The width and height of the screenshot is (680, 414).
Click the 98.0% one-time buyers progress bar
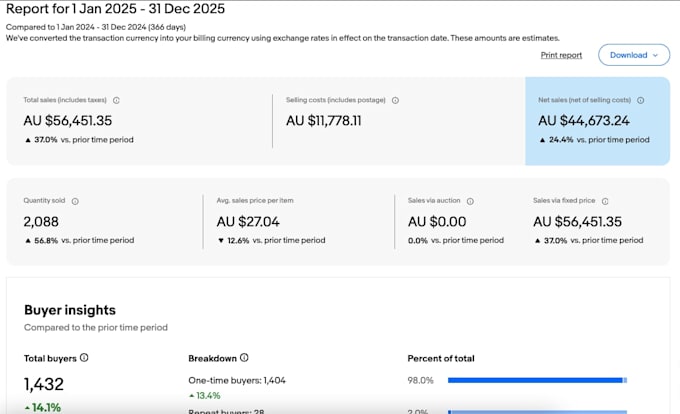(x=537, y=380)
